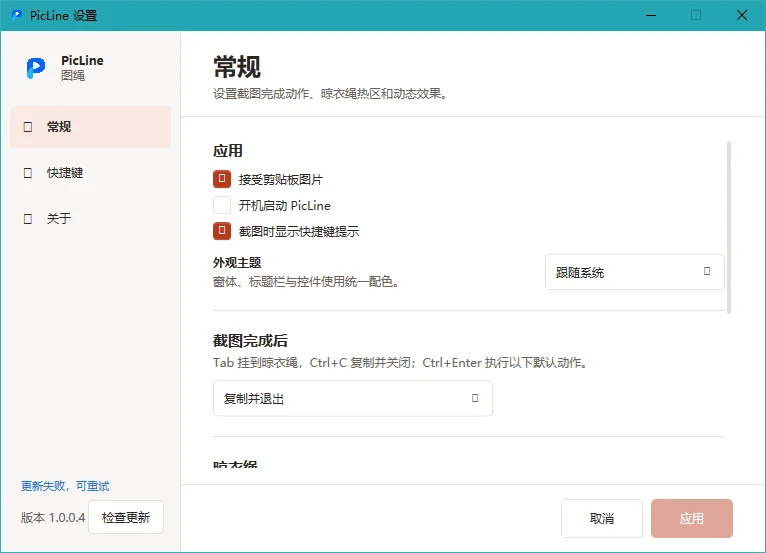Click the icon beside 常规 in the sidebar

28,127
